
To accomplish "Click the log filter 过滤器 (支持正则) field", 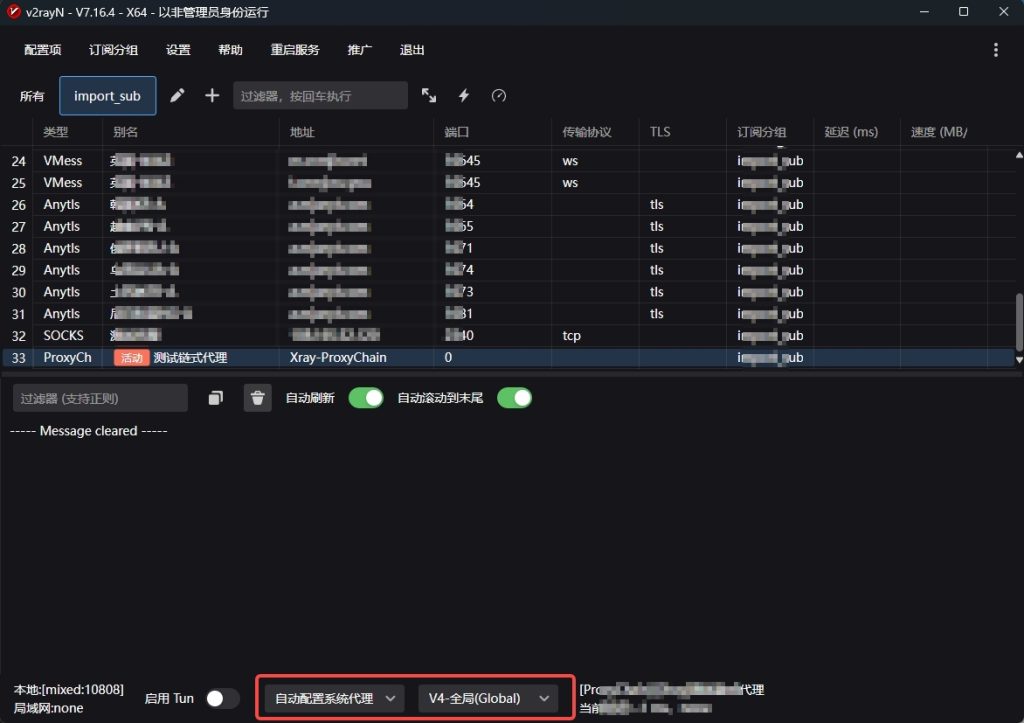I will pos(100,398).
